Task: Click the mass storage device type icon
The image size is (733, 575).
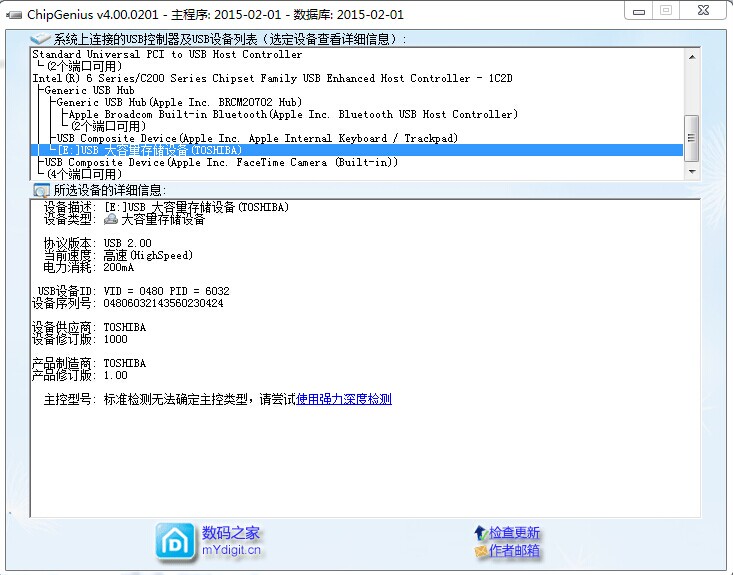Action: click(x=111, y=219)
